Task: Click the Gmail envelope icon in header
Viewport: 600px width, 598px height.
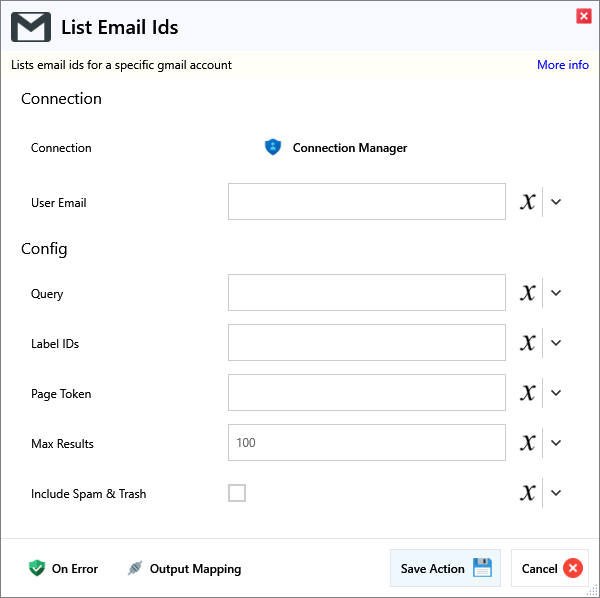Action: click(x=31, y=27)
